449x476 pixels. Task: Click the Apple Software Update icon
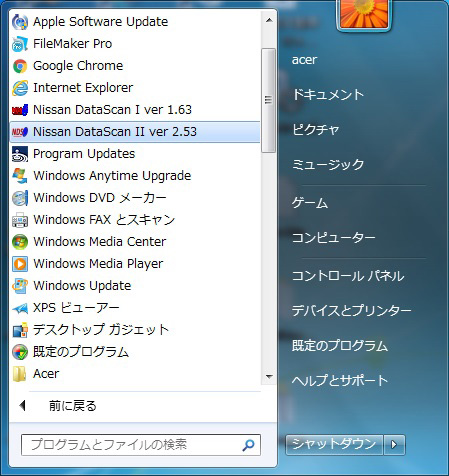coord(20,22)
